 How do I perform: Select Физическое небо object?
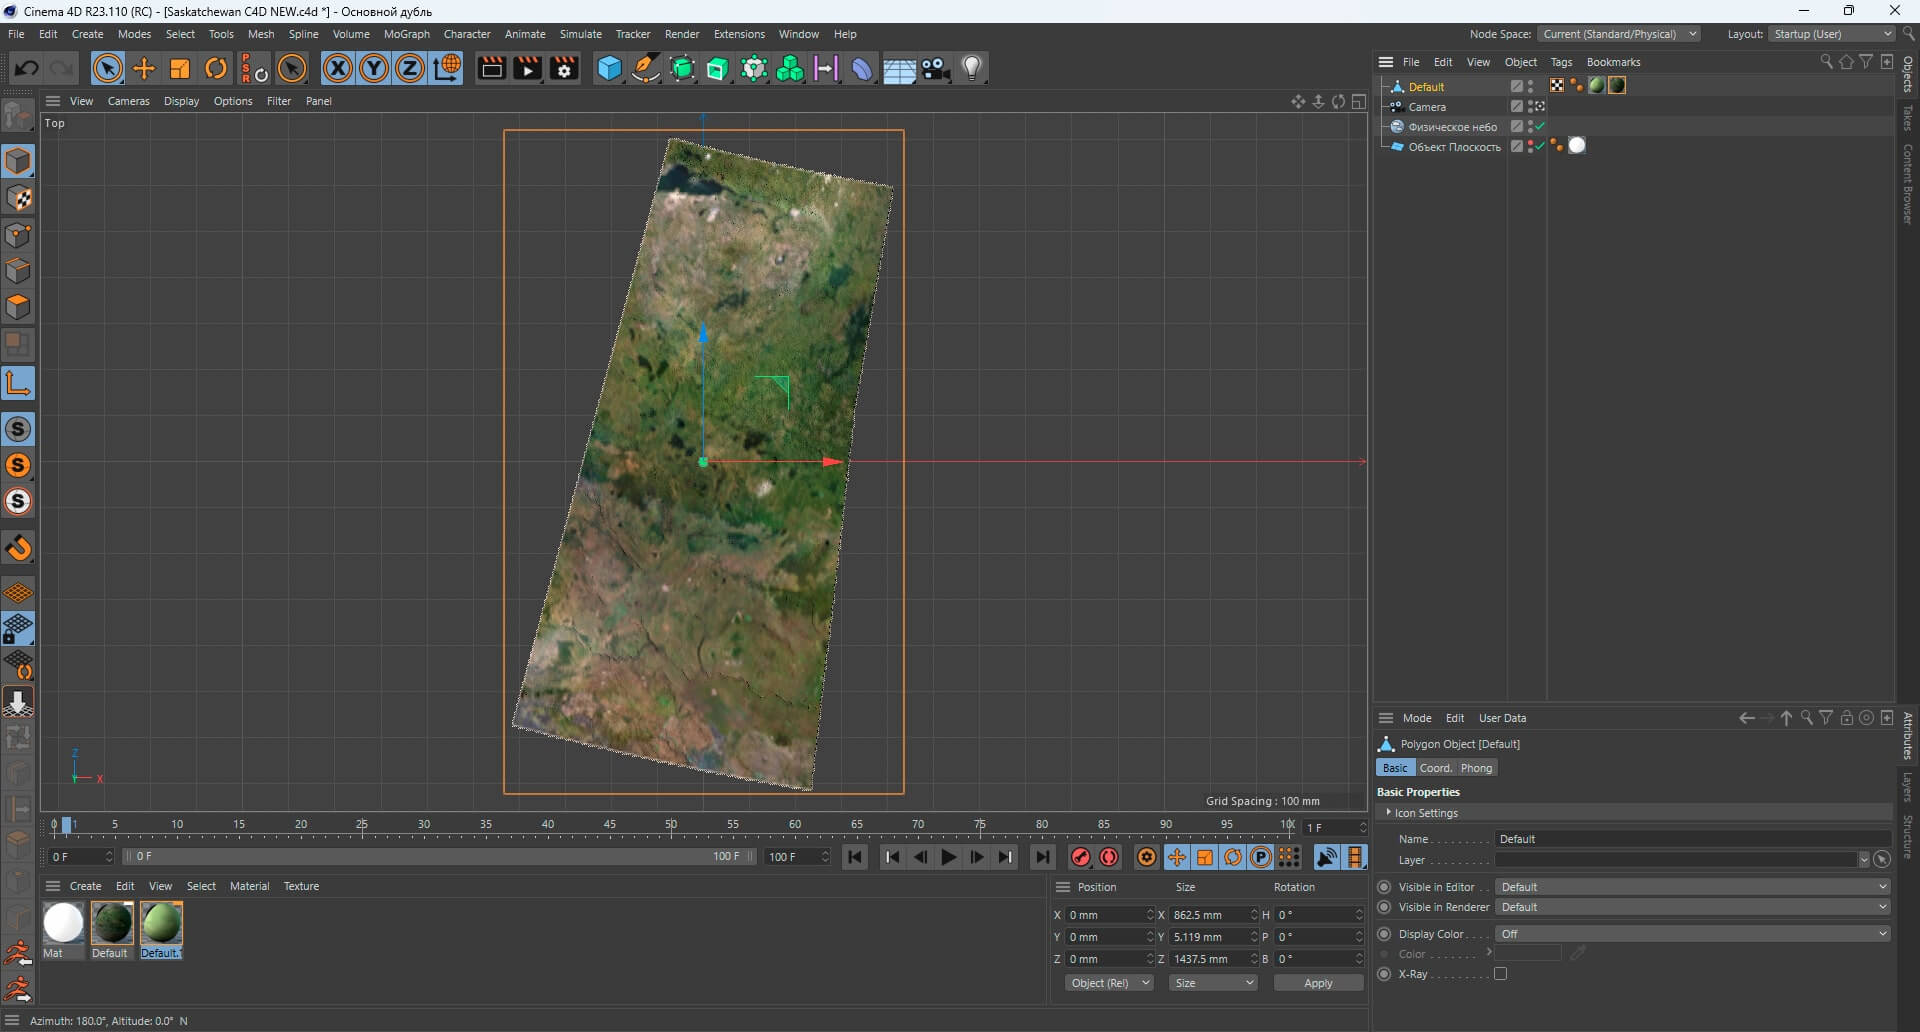pyautogui.click(x=1452, y=127)
